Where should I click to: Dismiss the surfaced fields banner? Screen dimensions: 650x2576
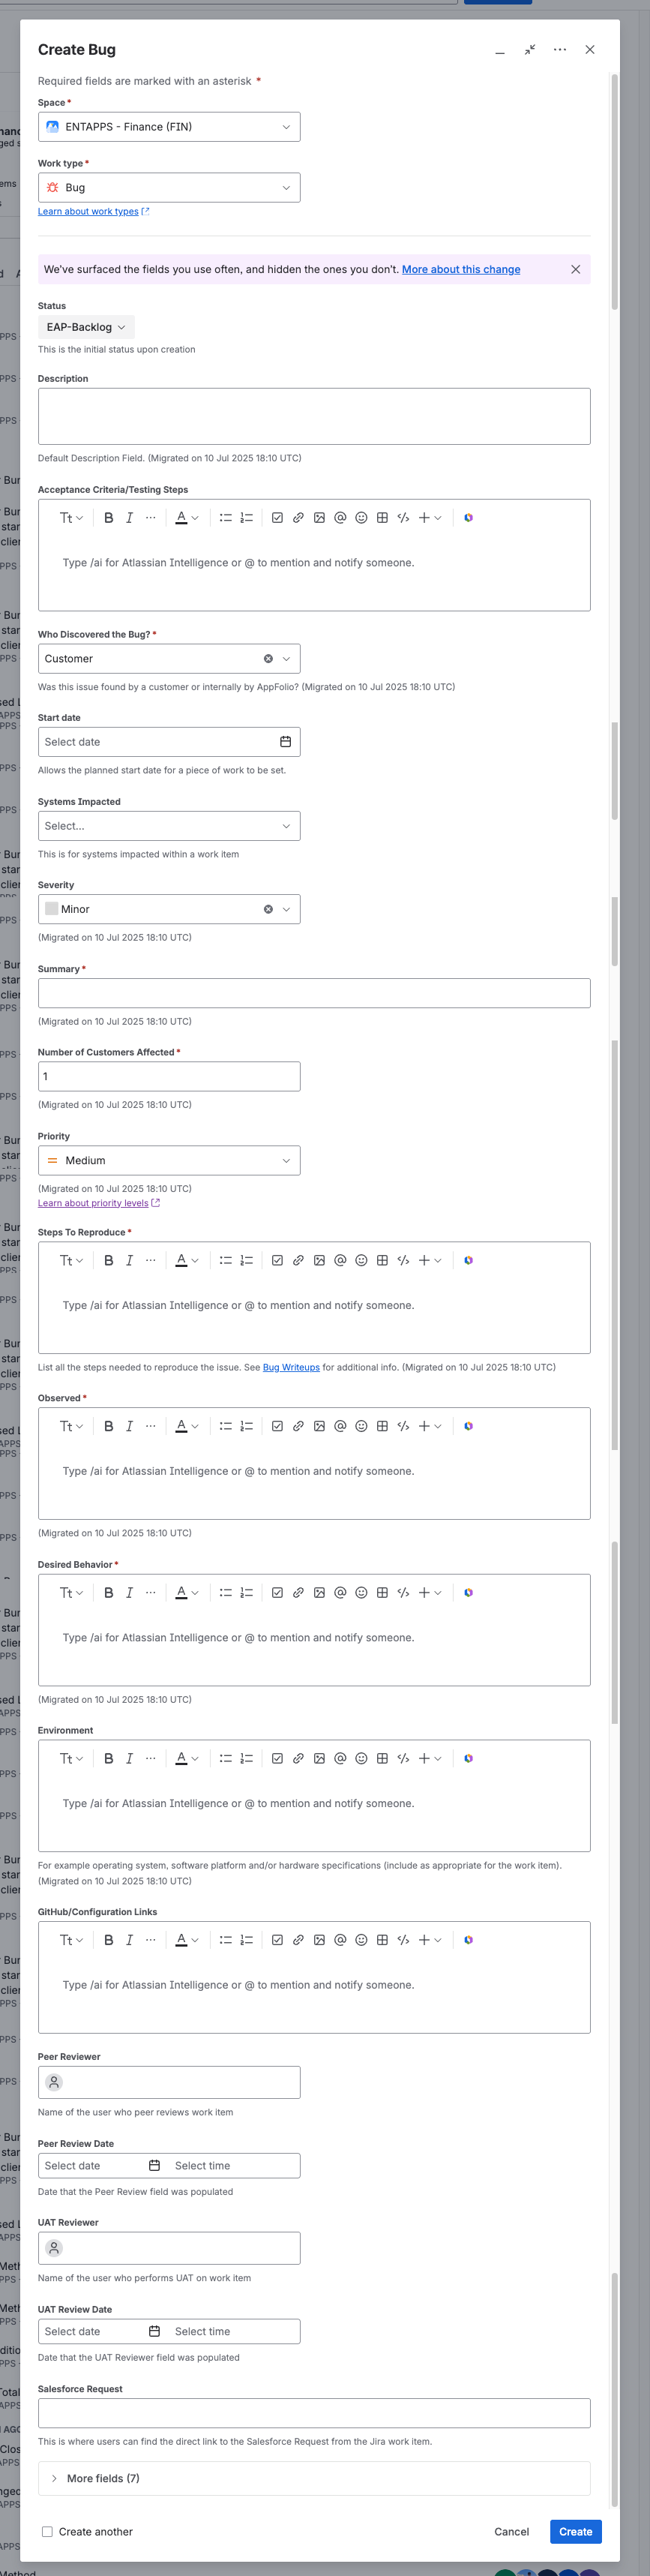pos(575,269)
